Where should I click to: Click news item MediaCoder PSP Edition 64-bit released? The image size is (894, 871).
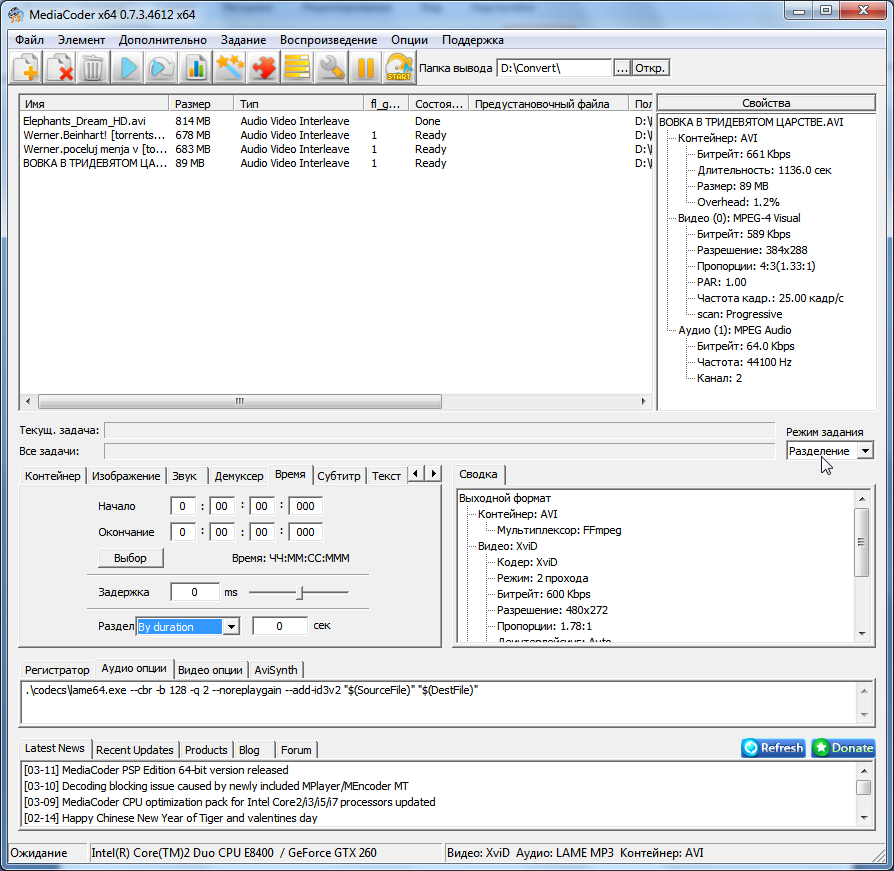(156, 770)
